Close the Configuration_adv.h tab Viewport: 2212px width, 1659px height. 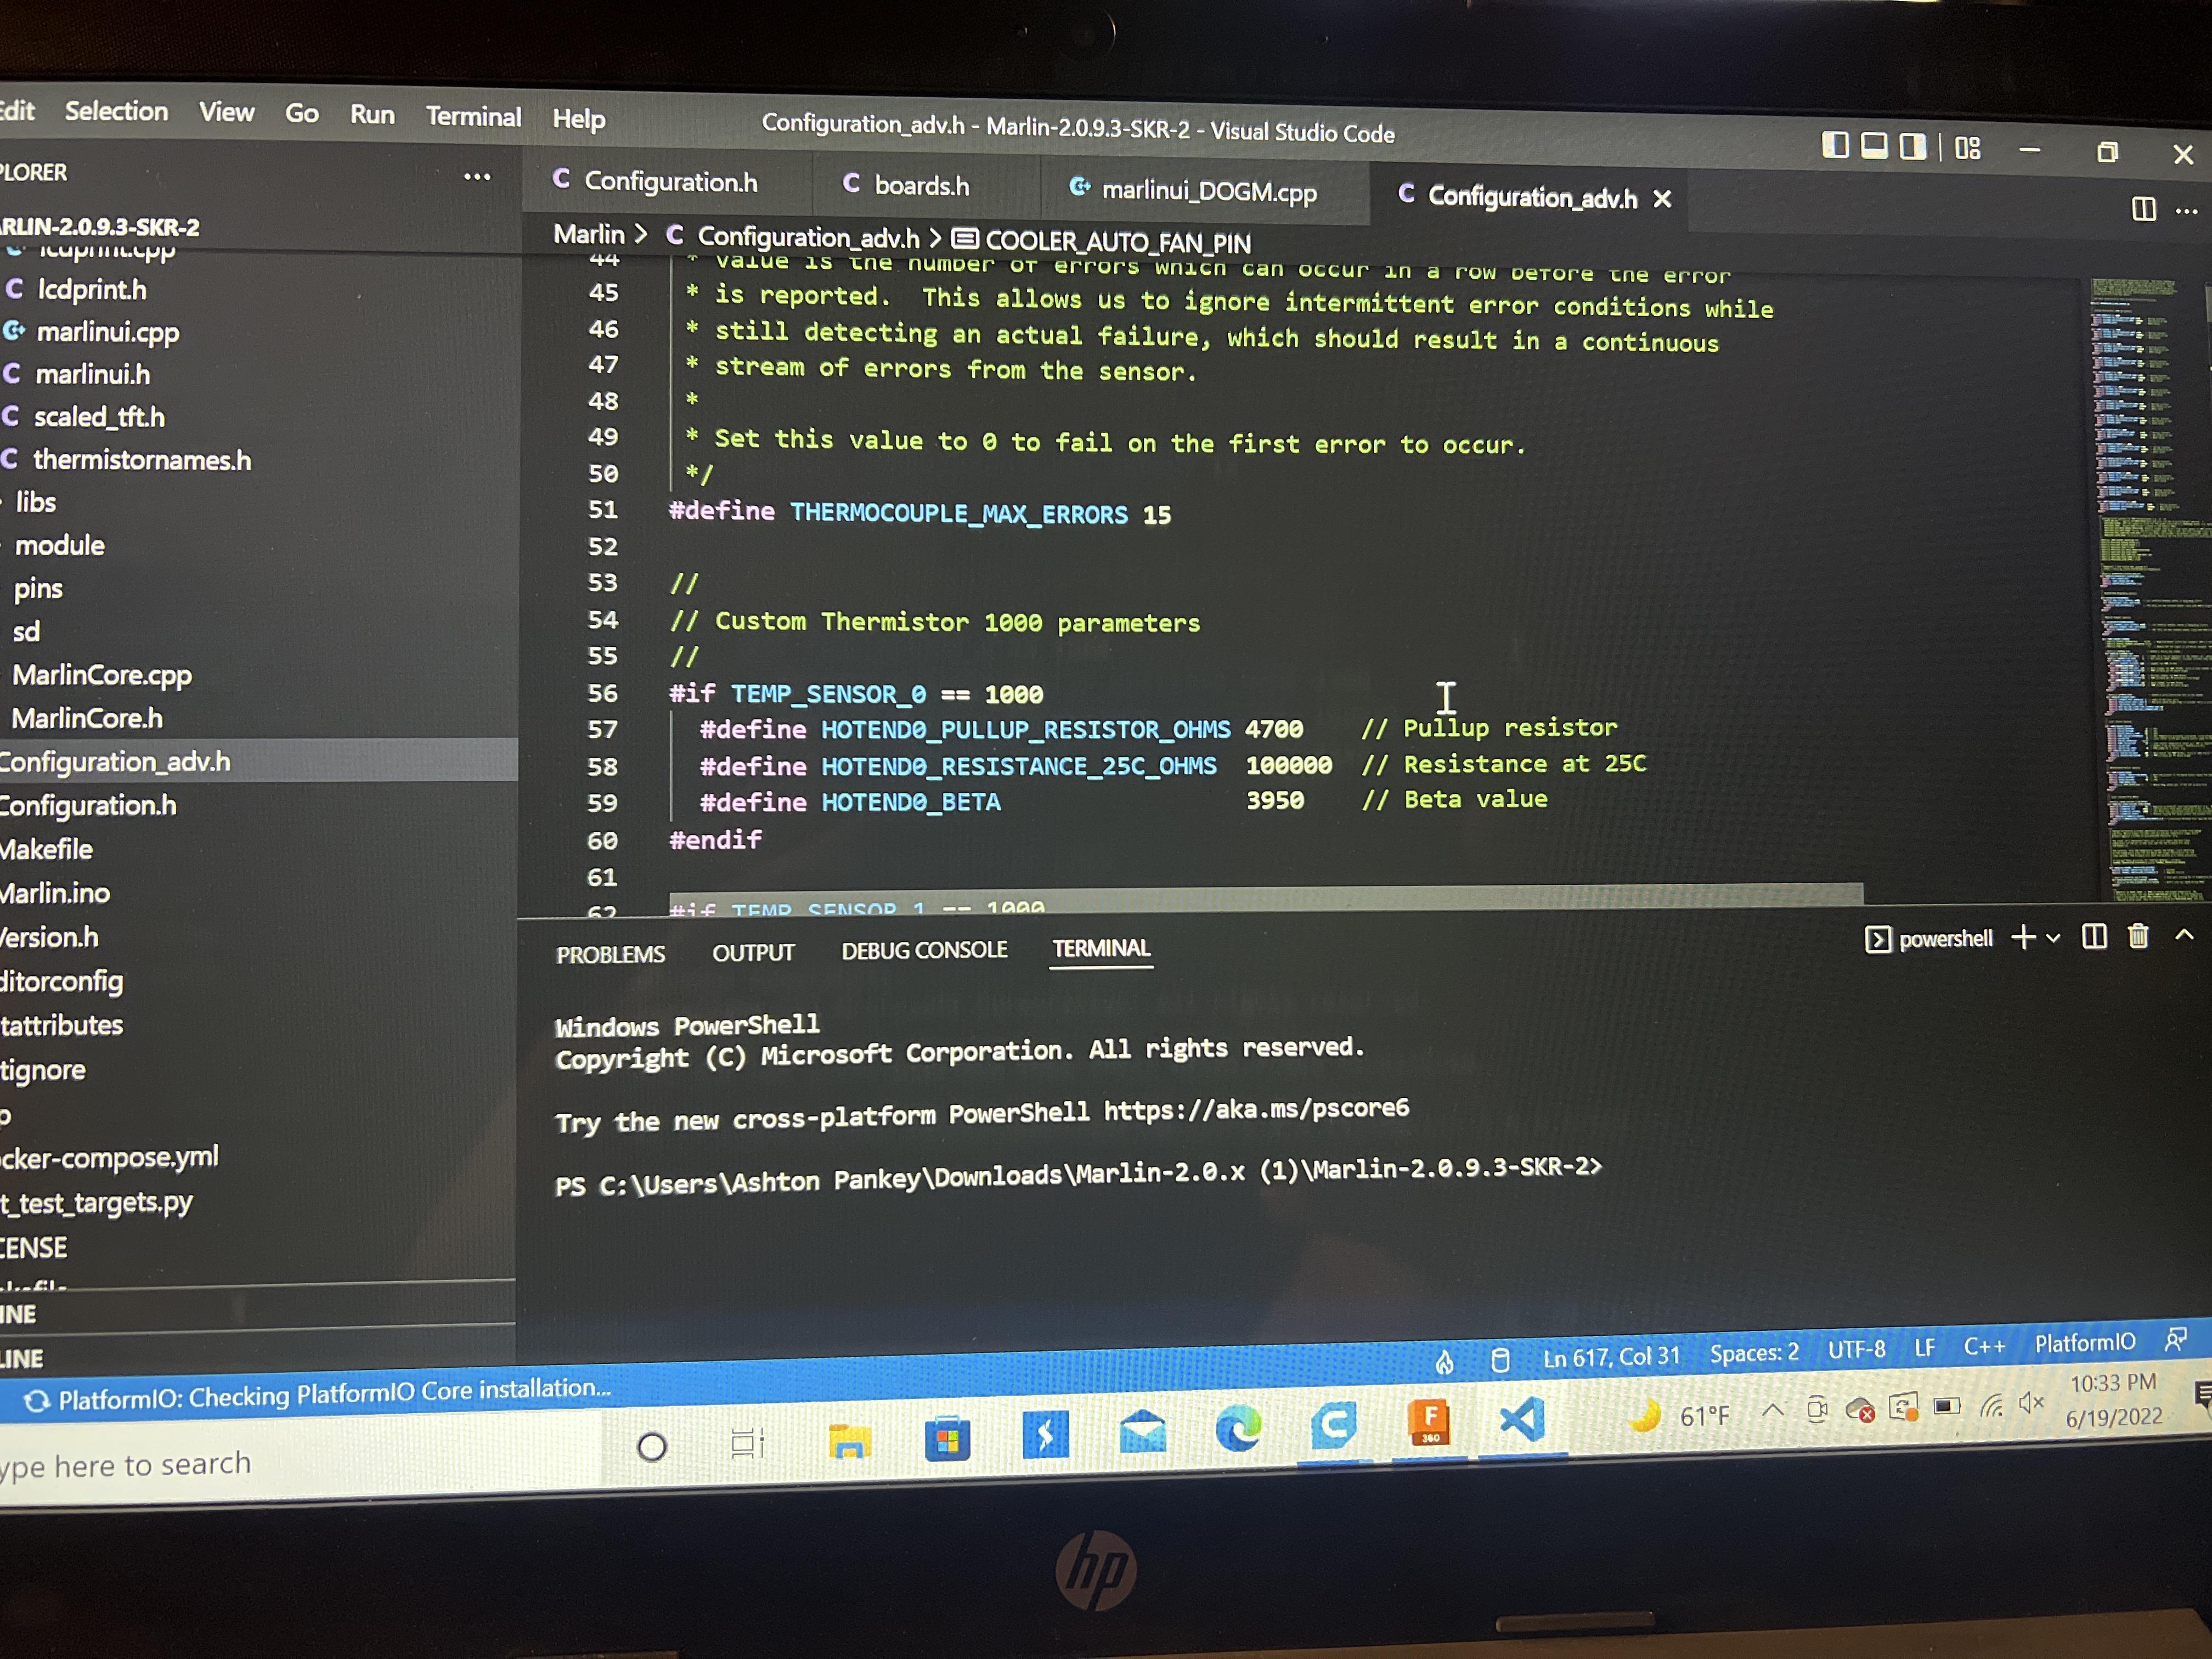1662,199
